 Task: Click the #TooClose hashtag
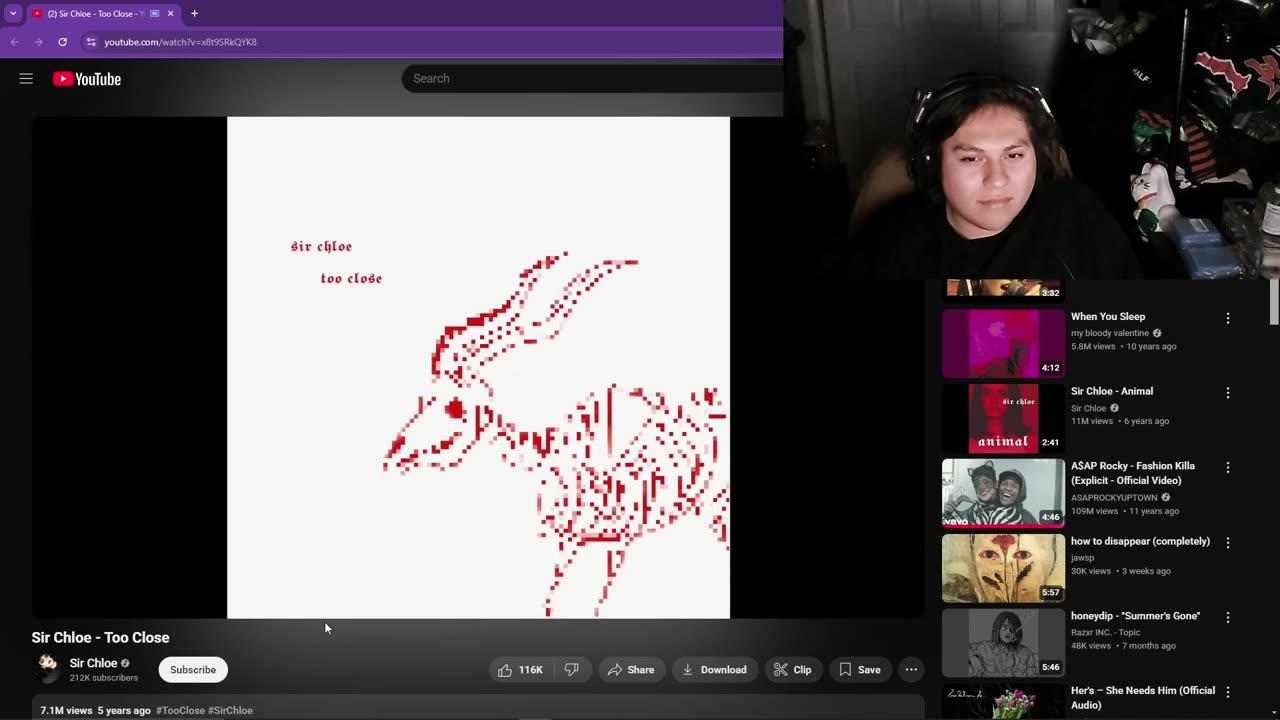click(180, 710)
